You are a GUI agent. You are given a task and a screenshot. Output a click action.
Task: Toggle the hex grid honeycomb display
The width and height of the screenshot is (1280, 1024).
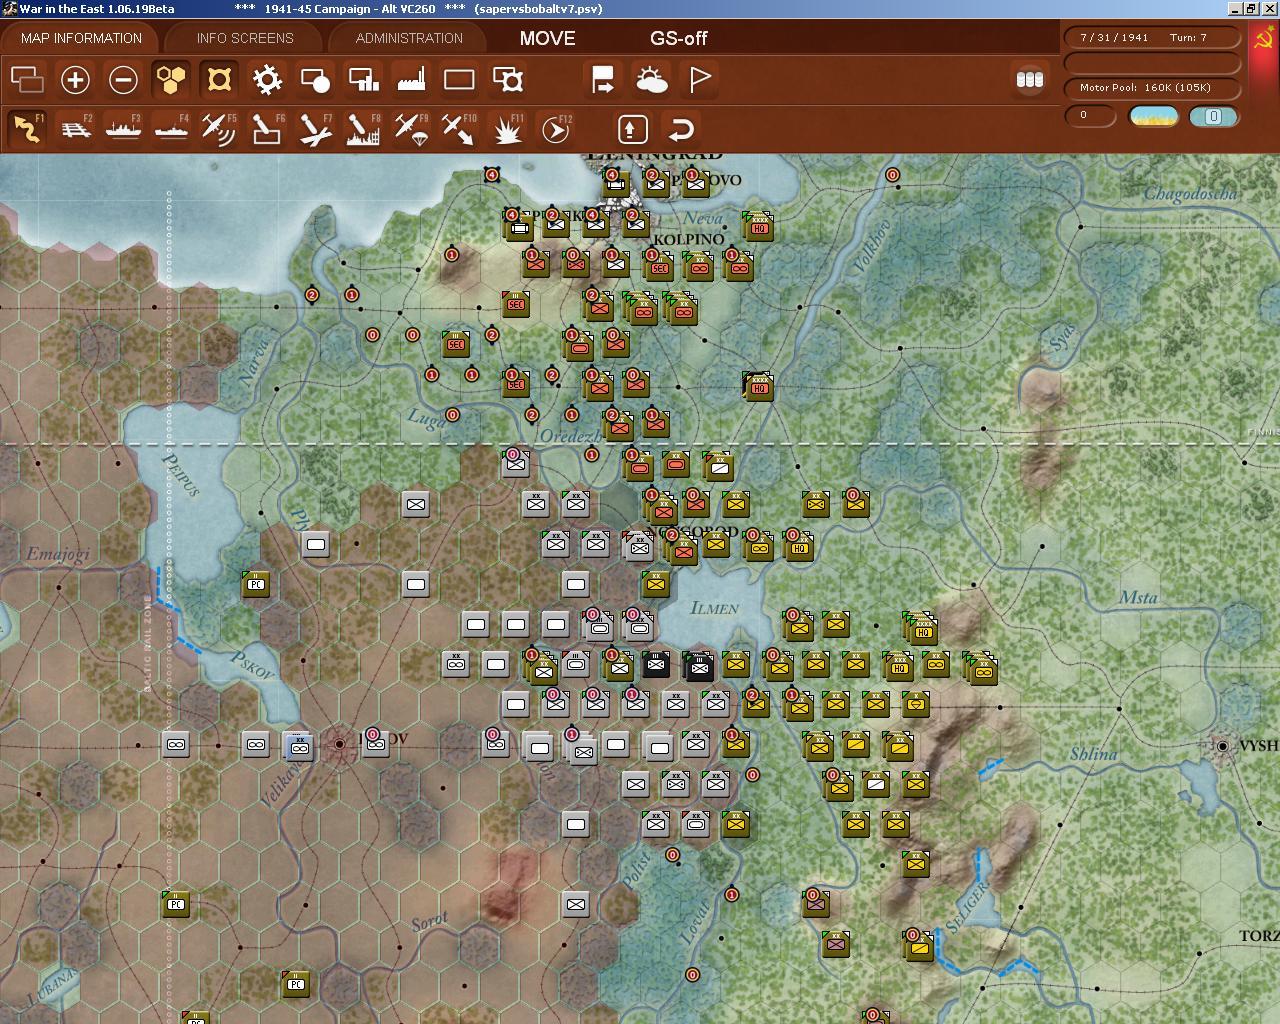pos(171,79)
